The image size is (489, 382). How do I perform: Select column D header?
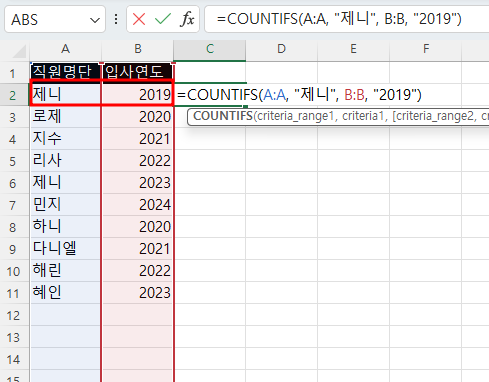point(282,49)
